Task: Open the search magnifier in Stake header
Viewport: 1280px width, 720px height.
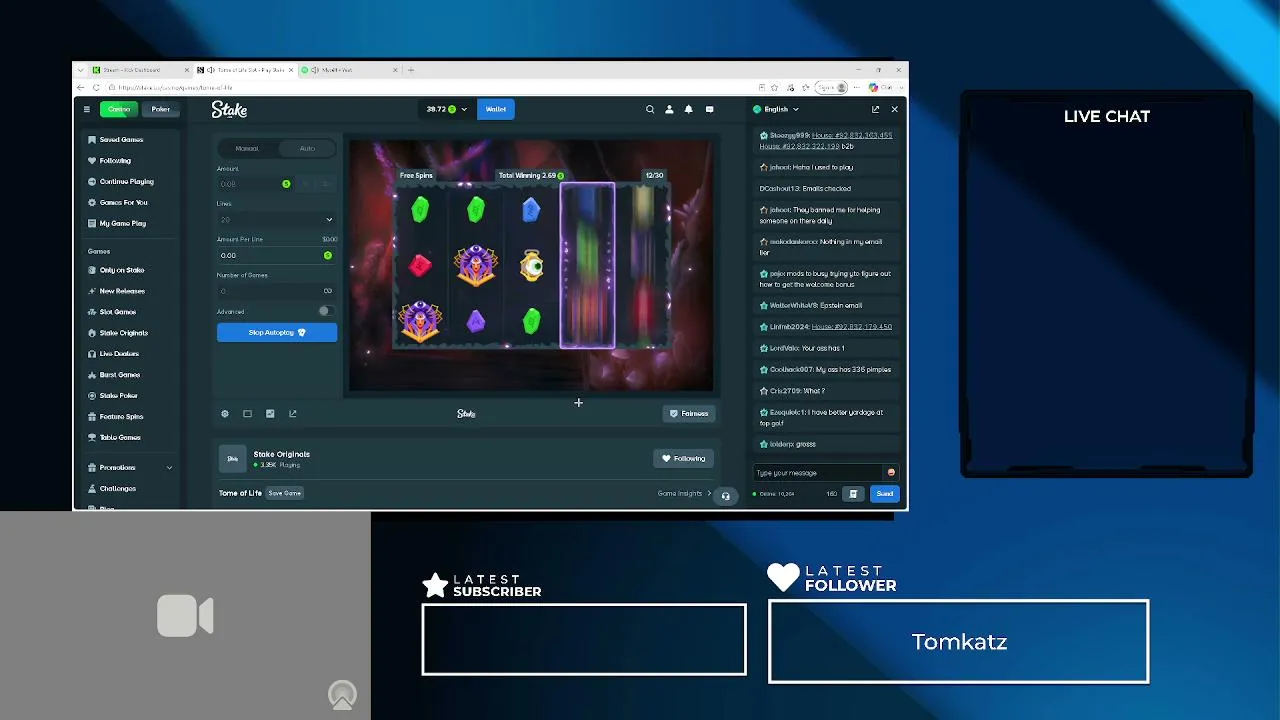Action: coord(650,109)
